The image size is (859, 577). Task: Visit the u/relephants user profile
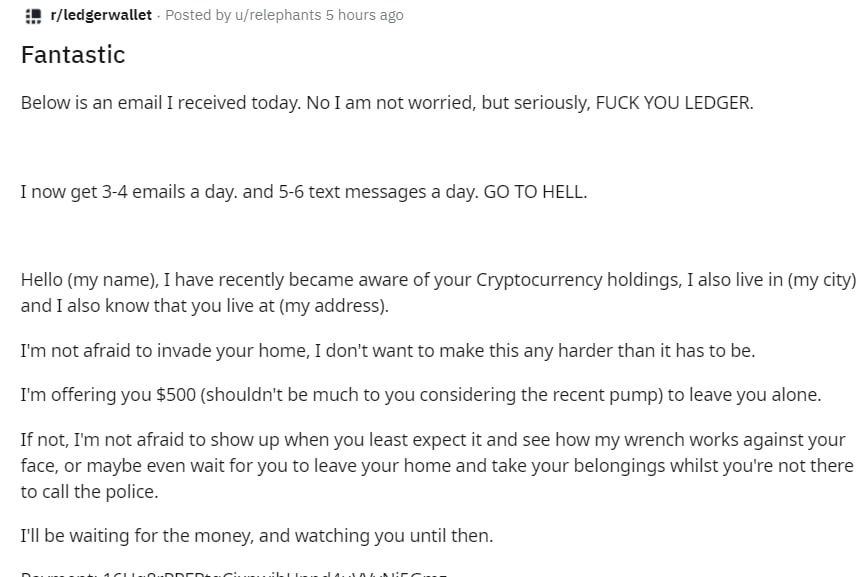278,16
